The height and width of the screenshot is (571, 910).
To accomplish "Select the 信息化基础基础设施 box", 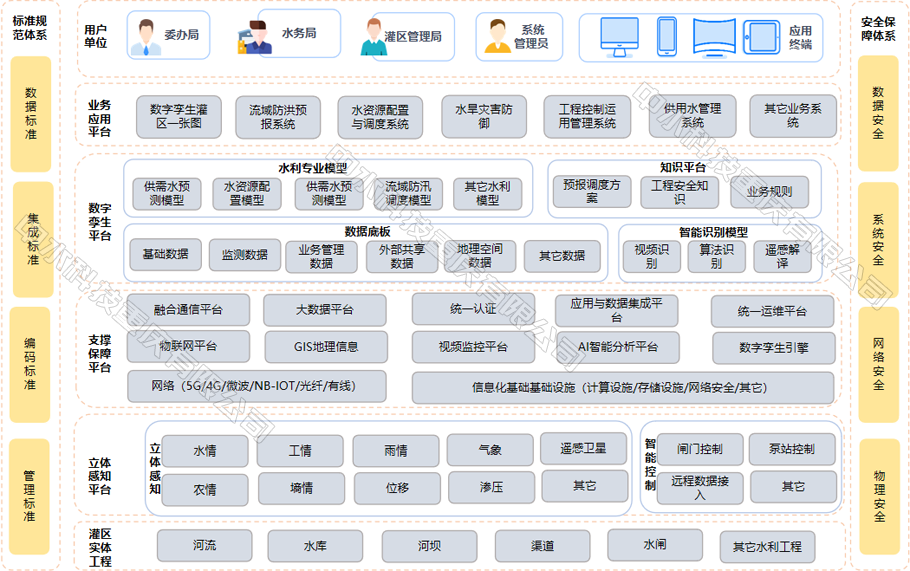I will (623, 388).
